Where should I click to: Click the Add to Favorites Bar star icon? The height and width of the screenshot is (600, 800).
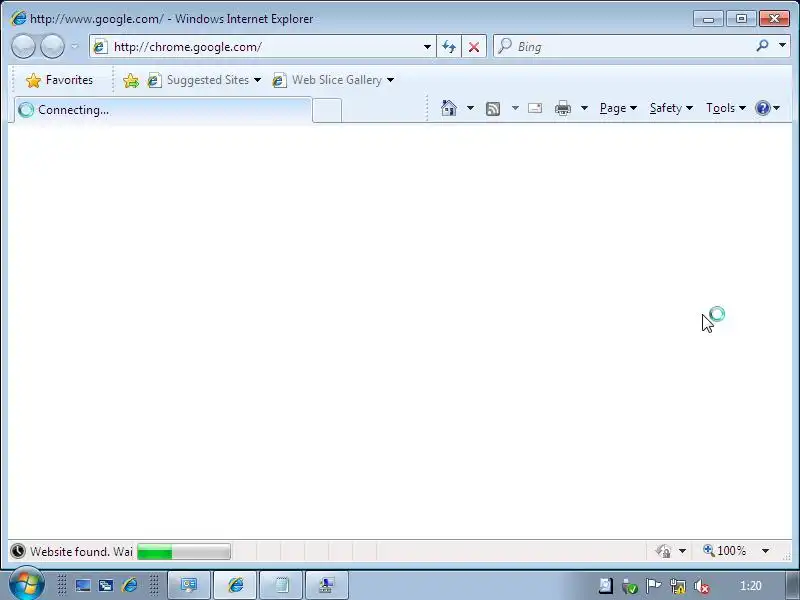[131, 80]
